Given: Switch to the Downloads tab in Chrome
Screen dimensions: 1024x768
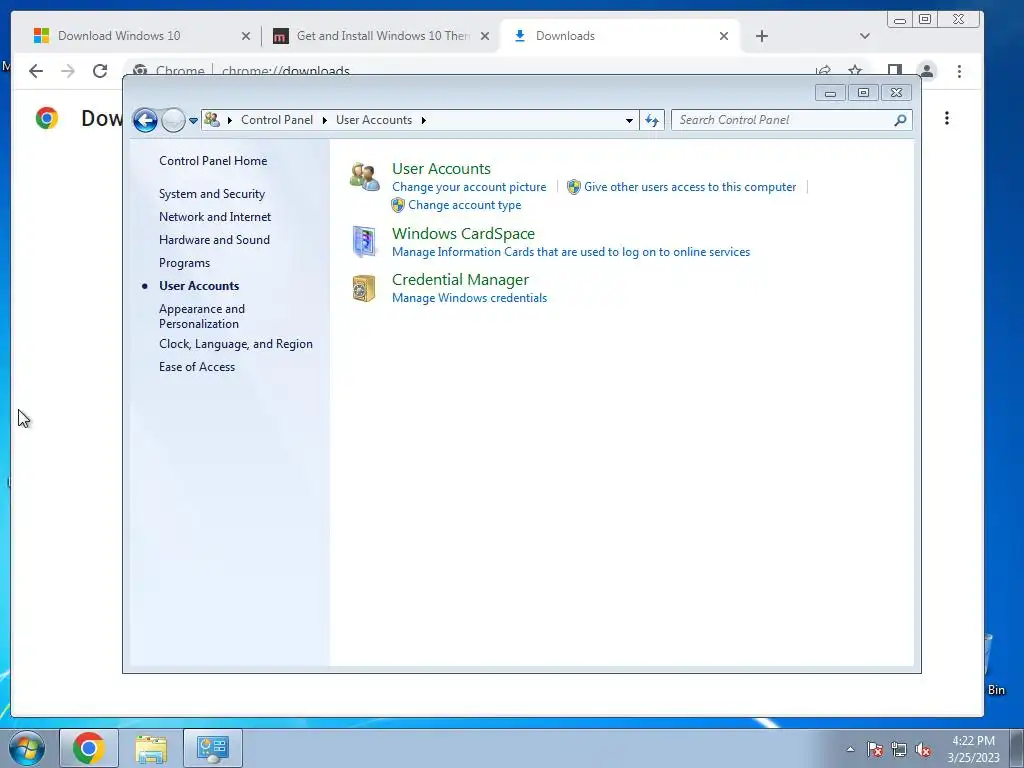Looking at the screenshot, I should pyautogui.click(x=619, y=36).
